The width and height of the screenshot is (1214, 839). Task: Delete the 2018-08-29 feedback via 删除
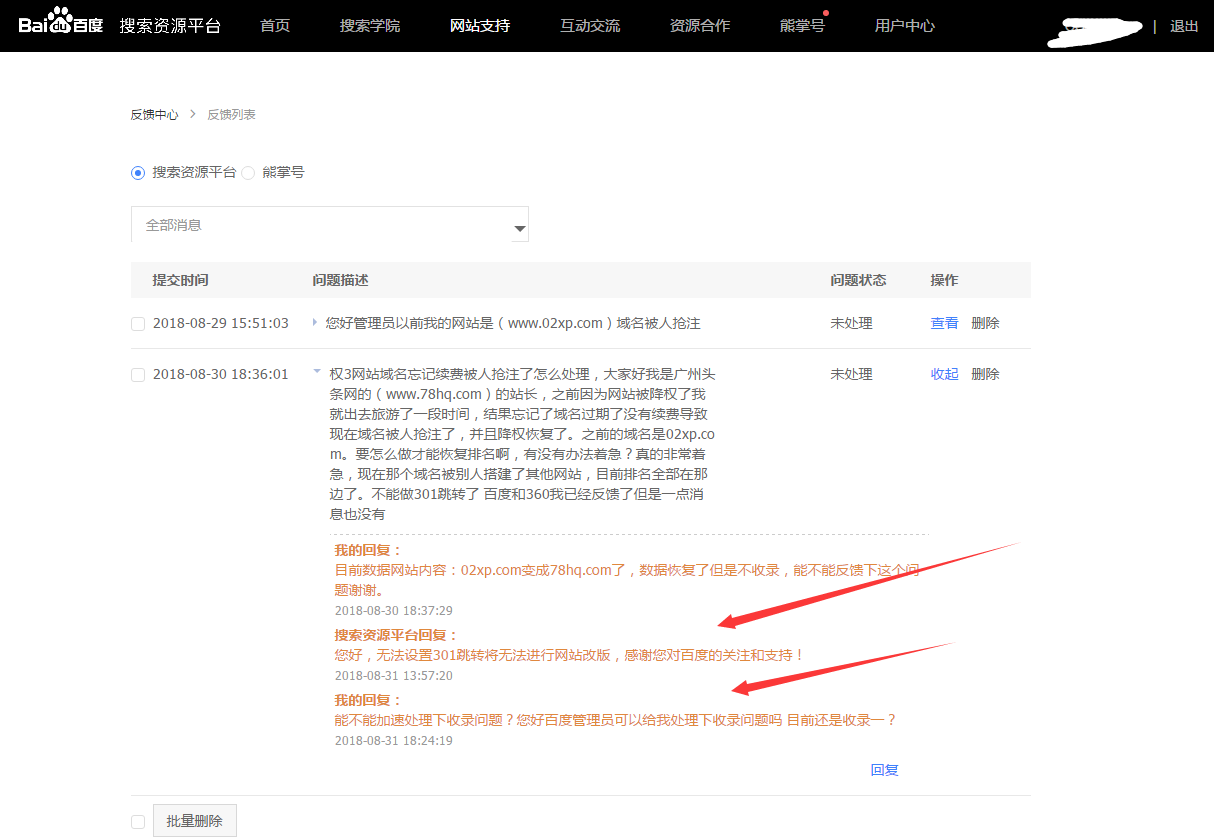(985, 323)
